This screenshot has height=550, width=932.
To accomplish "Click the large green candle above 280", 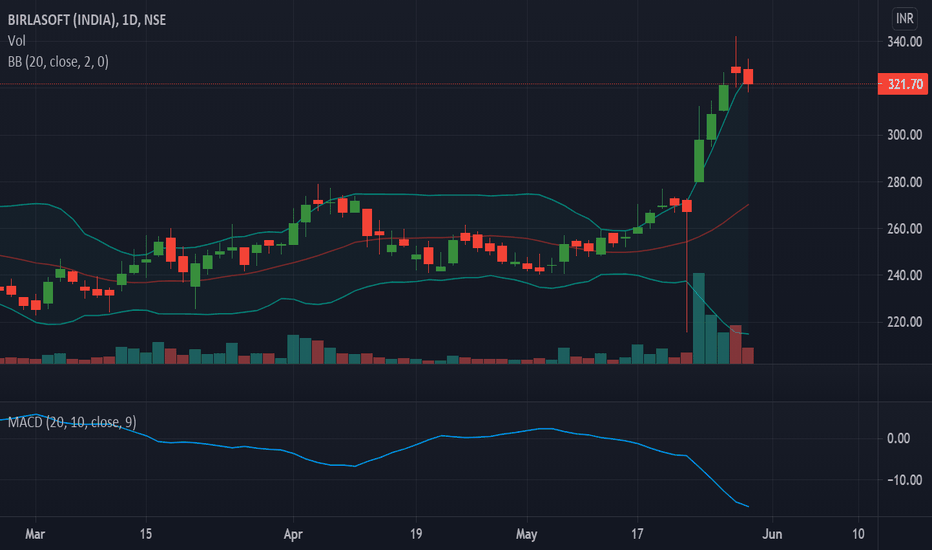I will 699,161.
